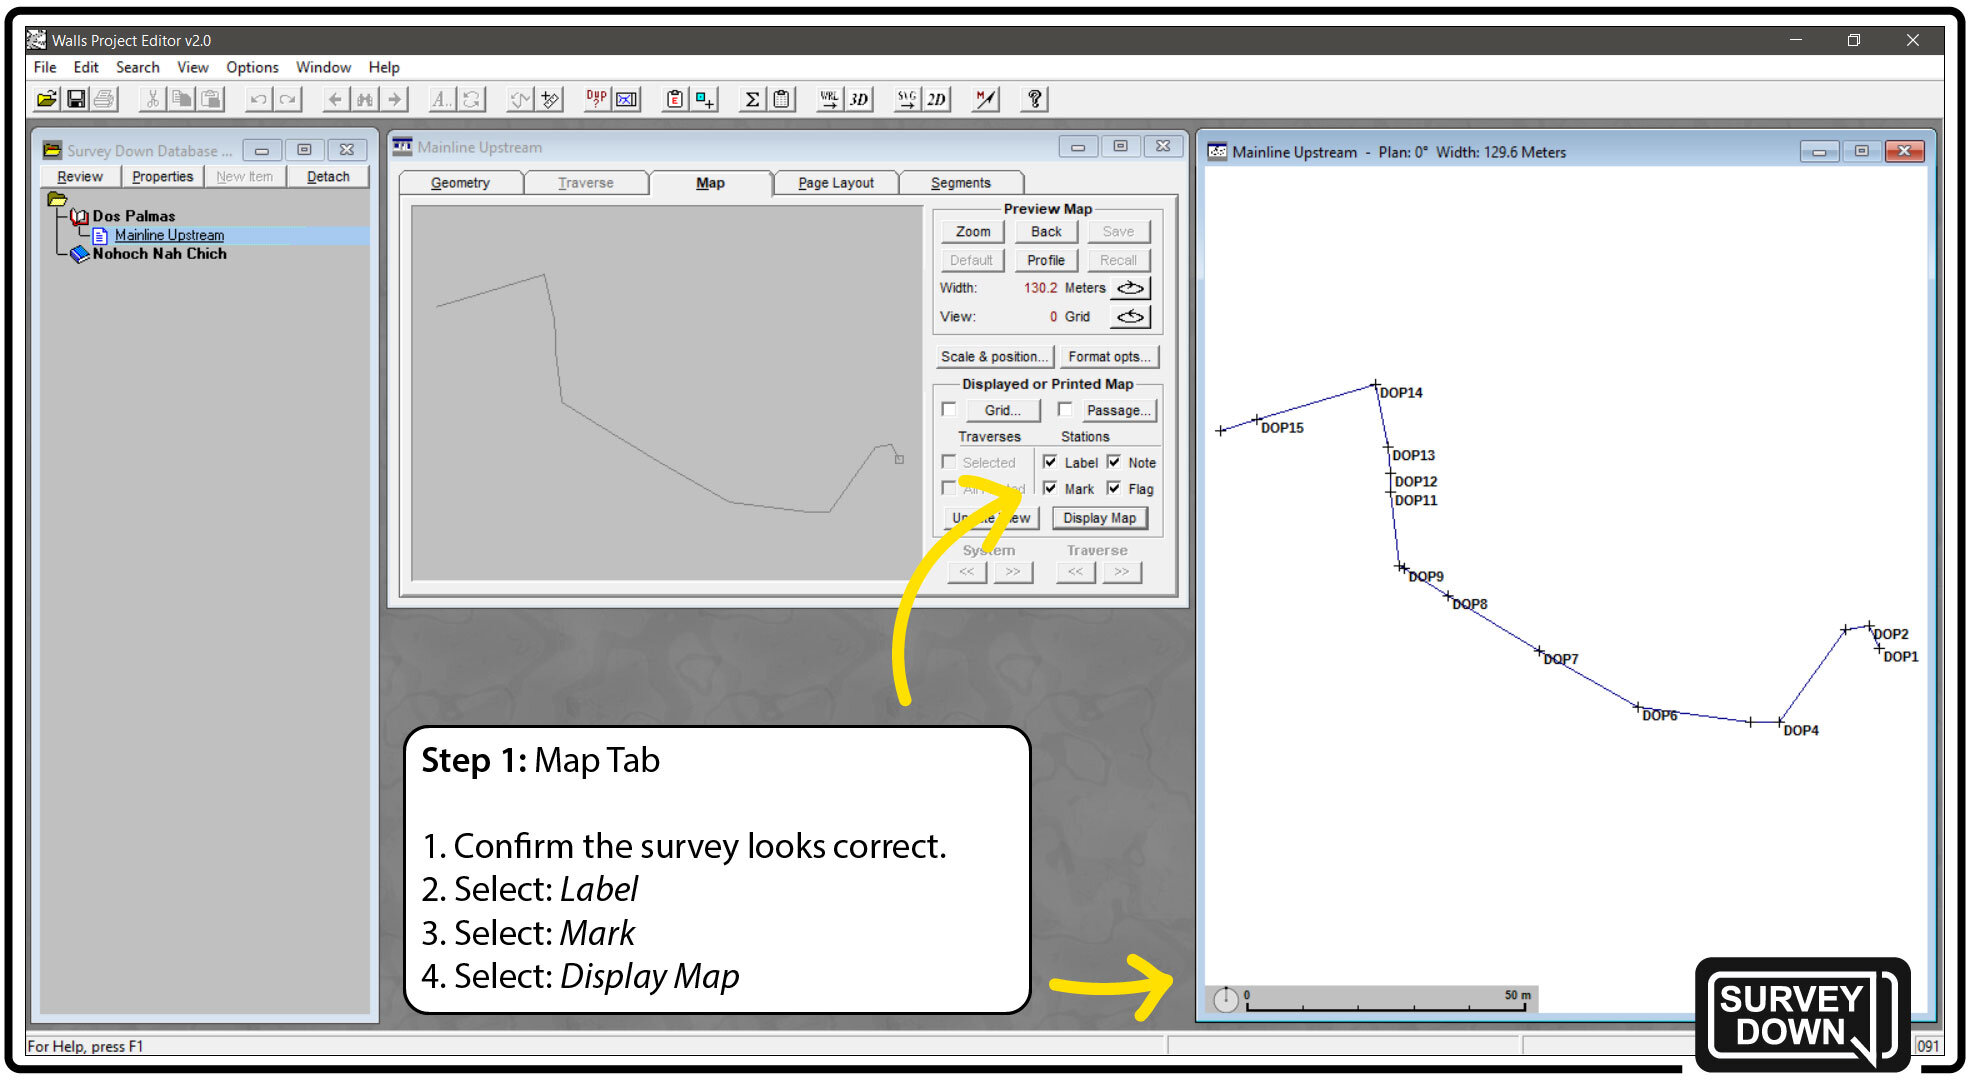This screenshot has height=1080, width=1970.
Task: Click the Paste toolbar icon
Action: pyautogui.click(x=210, y=99)
